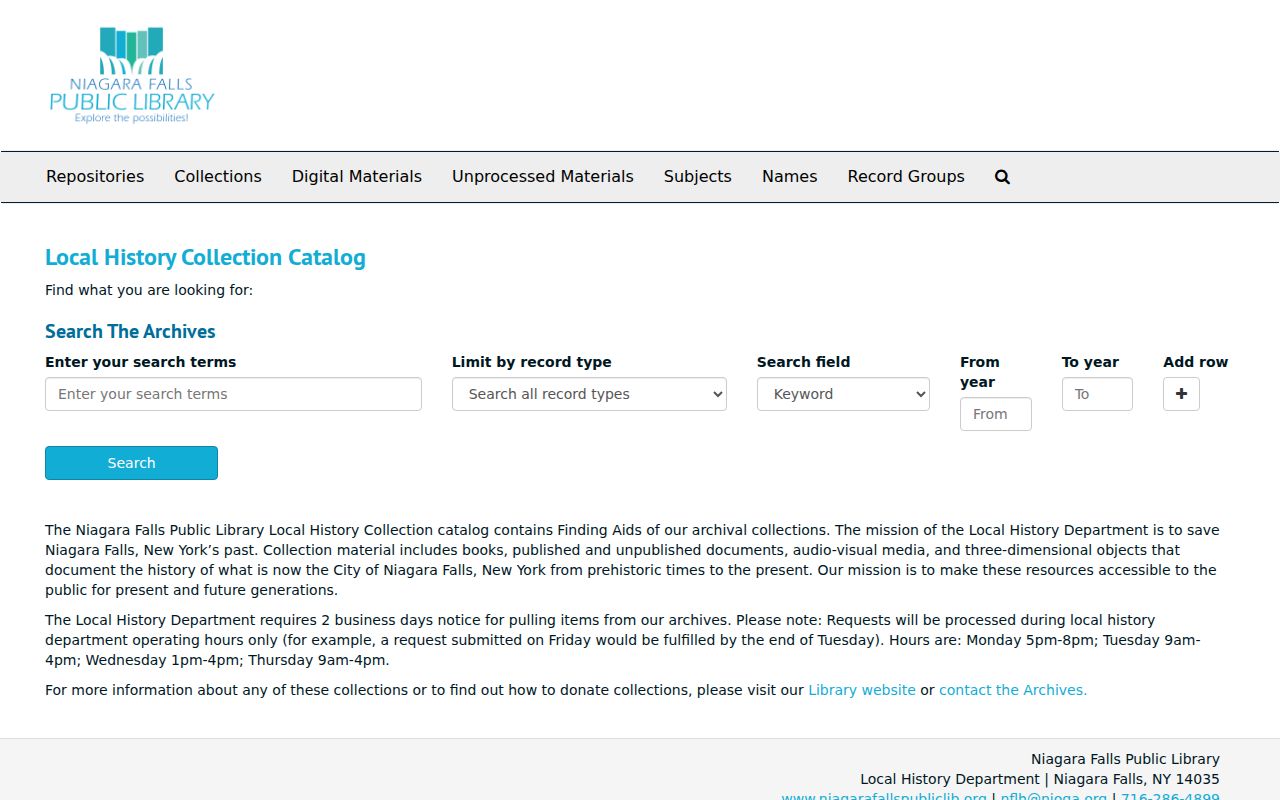Add a search row with plus button

tap(1181, 394)
